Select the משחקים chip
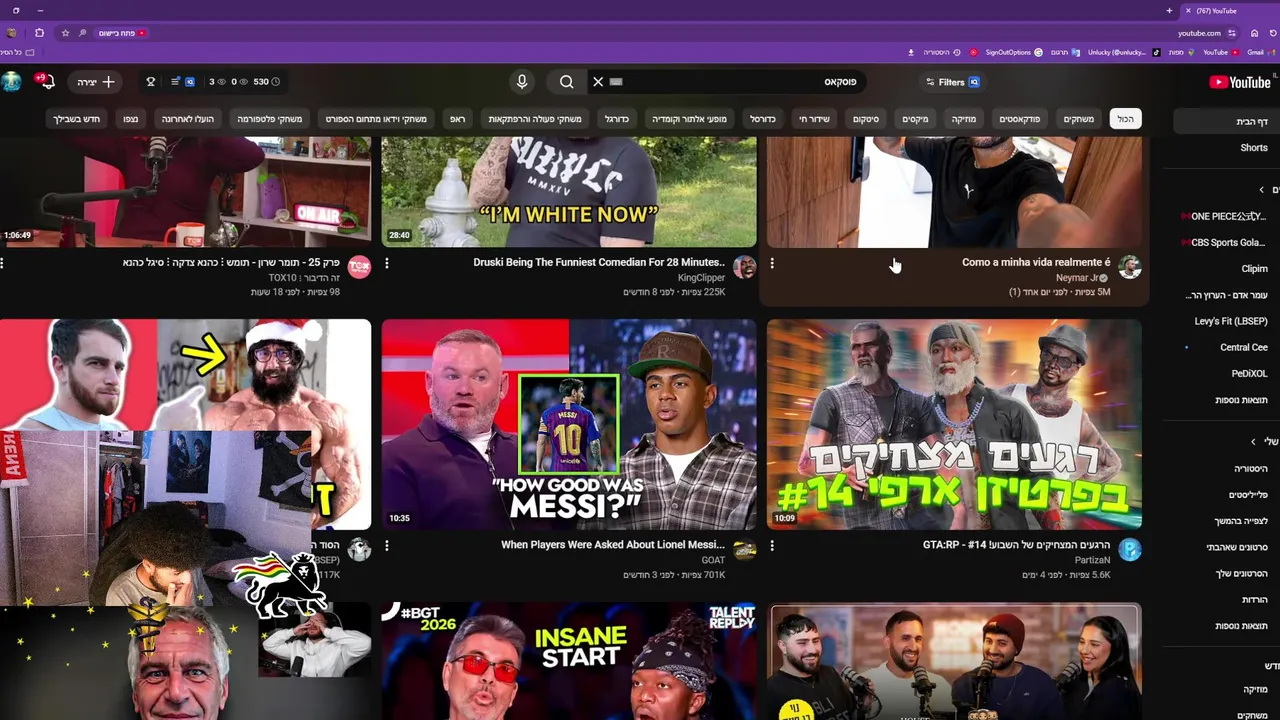The image size is (1280, 720). (x=1078, y=119)
